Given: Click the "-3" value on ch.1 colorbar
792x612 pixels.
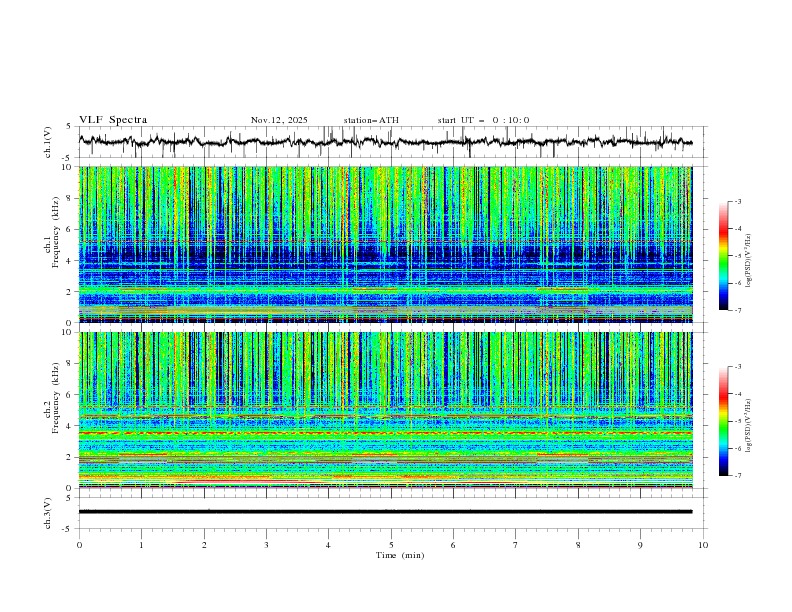Looking at the screenshot, I should (738, 201).
